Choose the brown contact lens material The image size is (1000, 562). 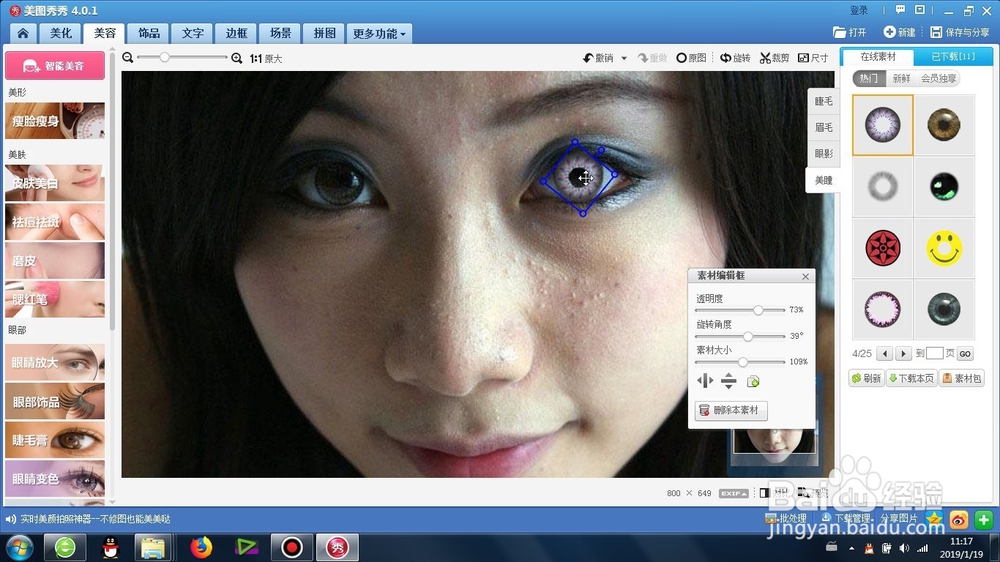coord(944,124)
